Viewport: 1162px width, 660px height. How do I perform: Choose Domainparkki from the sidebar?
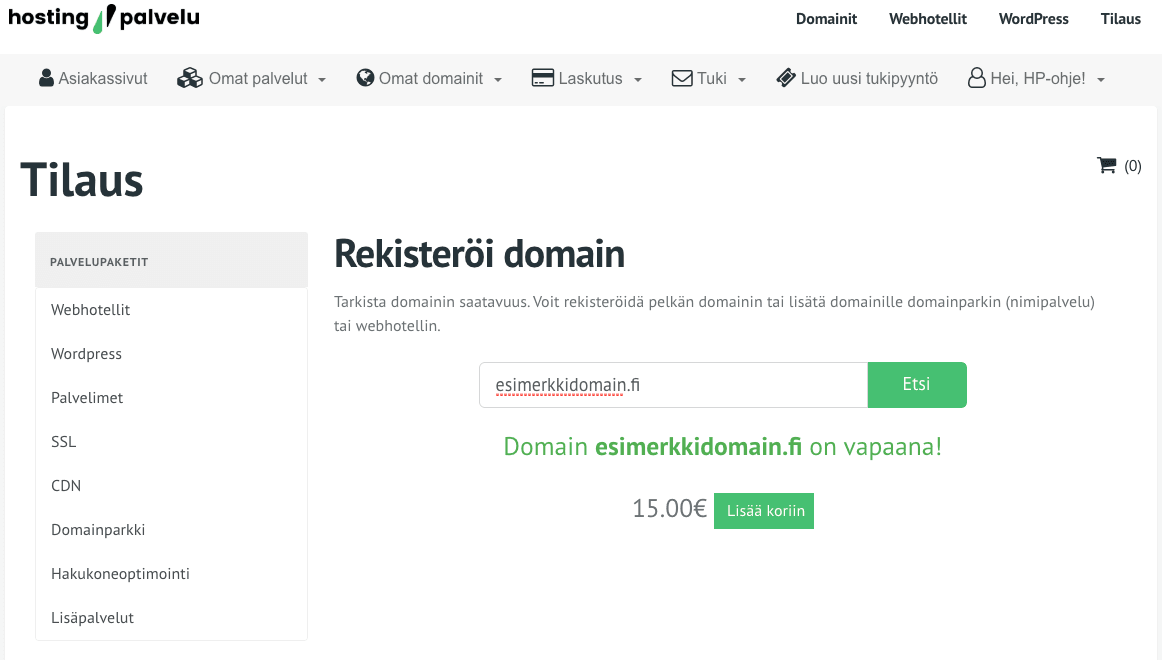tap(98, 530)
